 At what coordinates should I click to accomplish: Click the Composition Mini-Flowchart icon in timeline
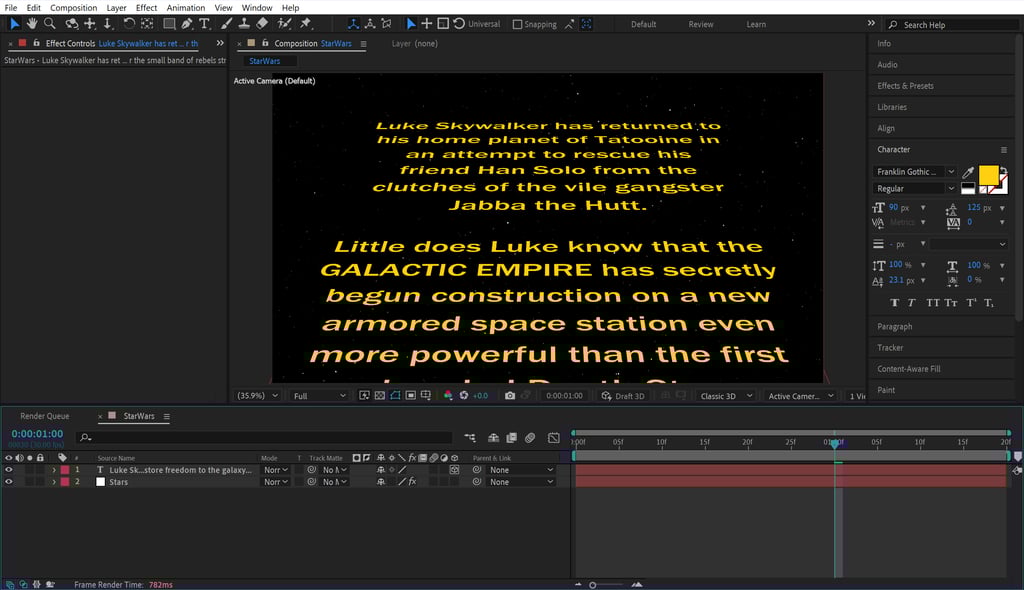coord(470,438)
